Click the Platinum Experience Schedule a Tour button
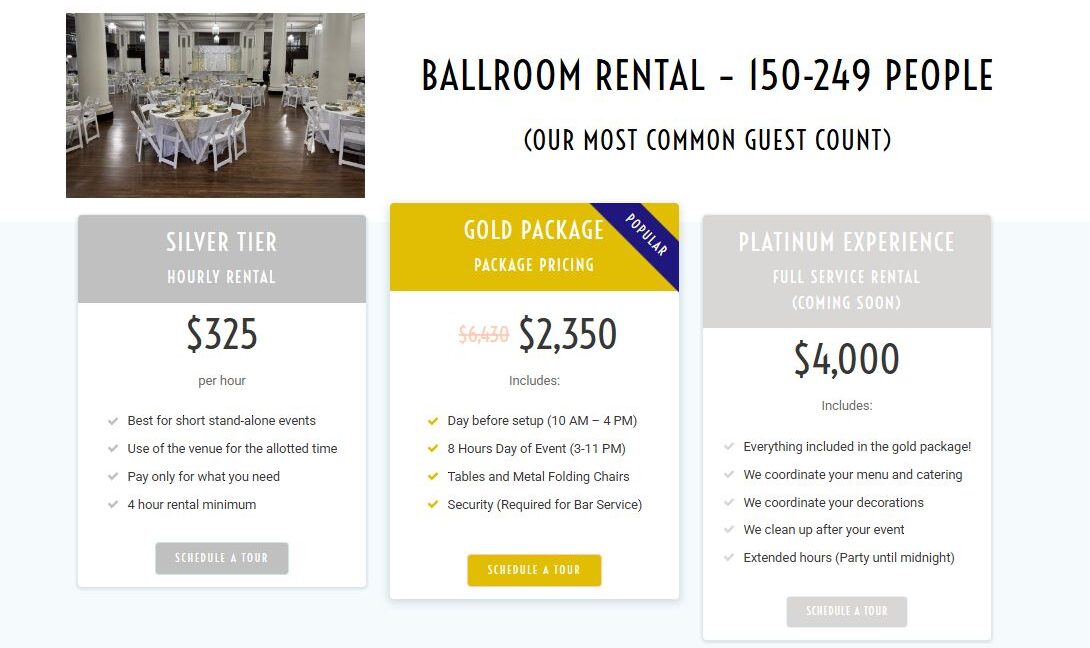This screenshot has width=1090, height=648. (x=847, y=611)
